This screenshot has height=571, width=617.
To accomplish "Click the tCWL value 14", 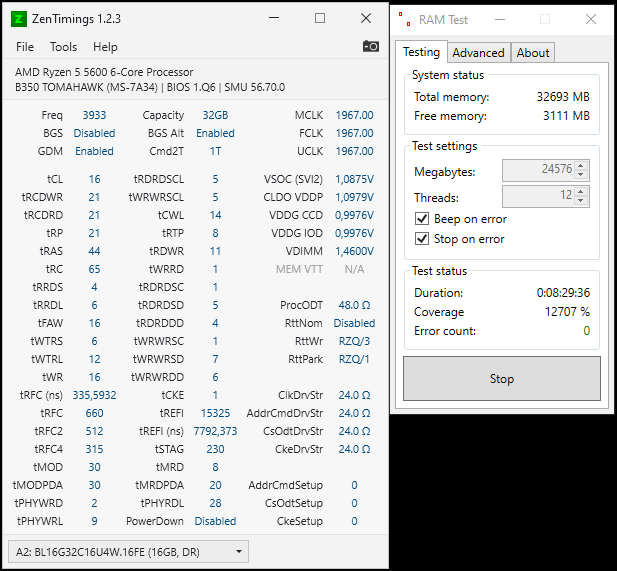I will click(x=215, y=215).
